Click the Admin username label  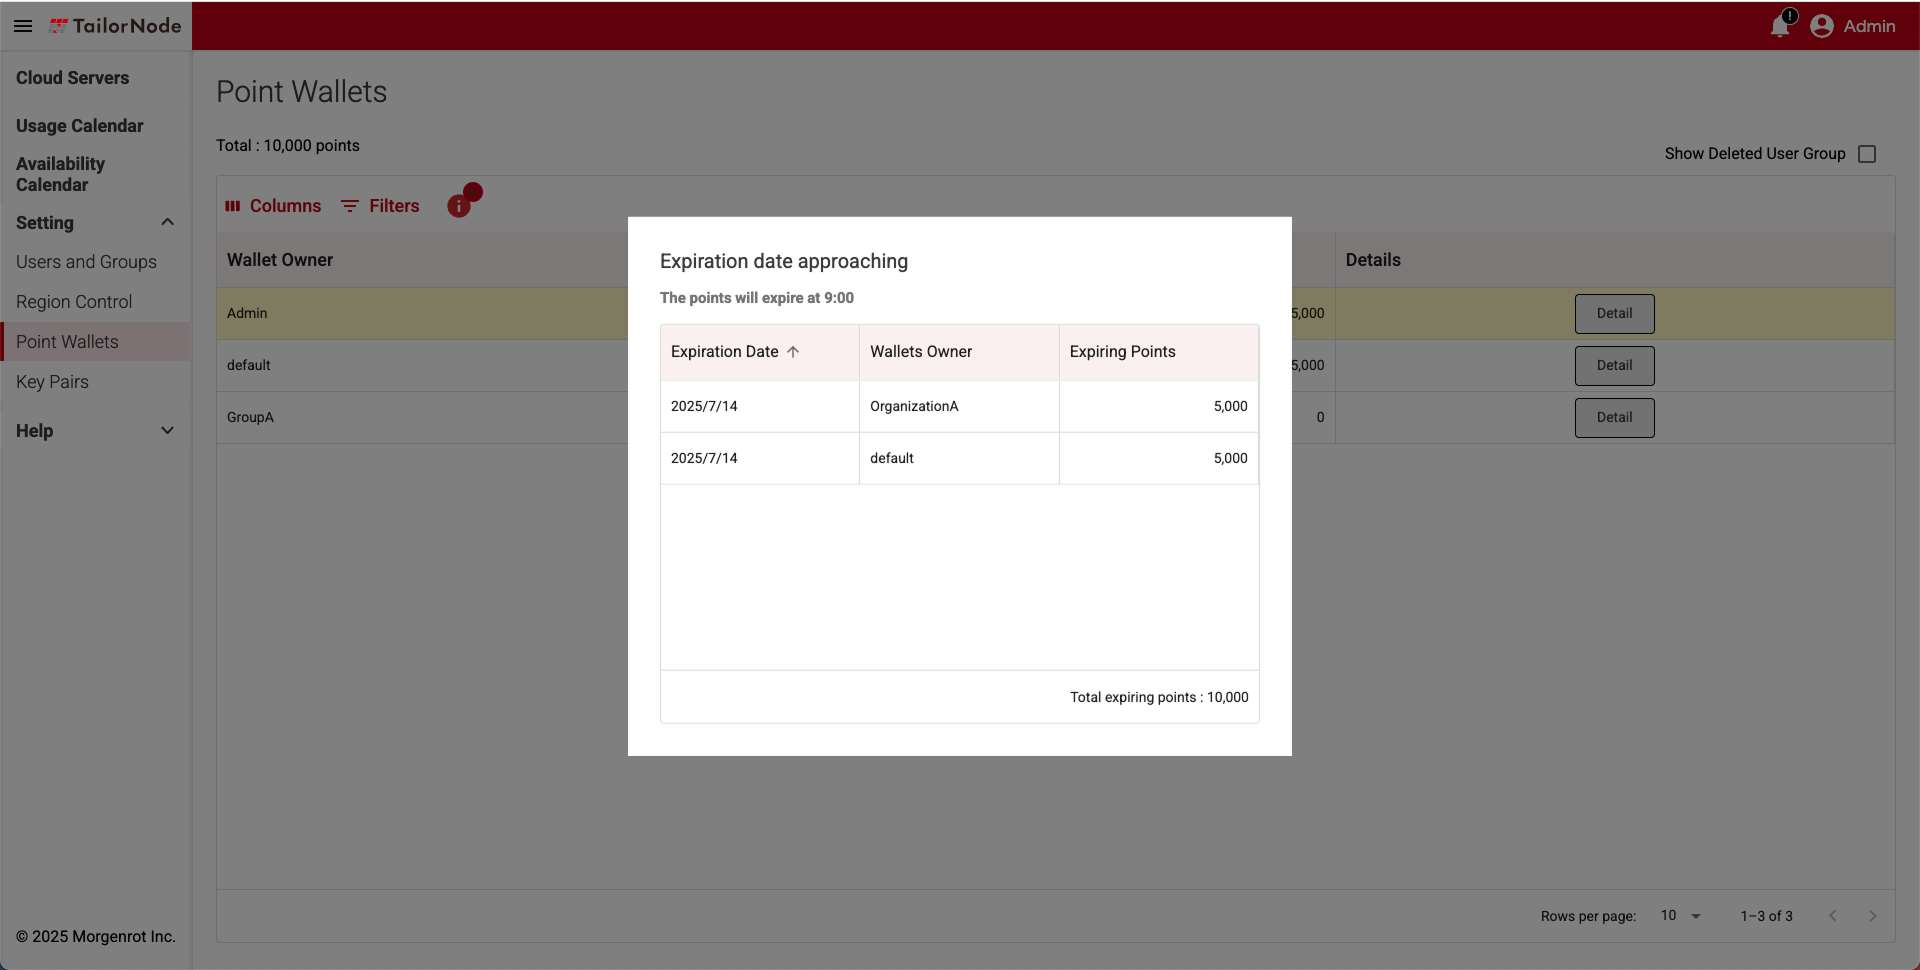click(x=1869, y=26)
